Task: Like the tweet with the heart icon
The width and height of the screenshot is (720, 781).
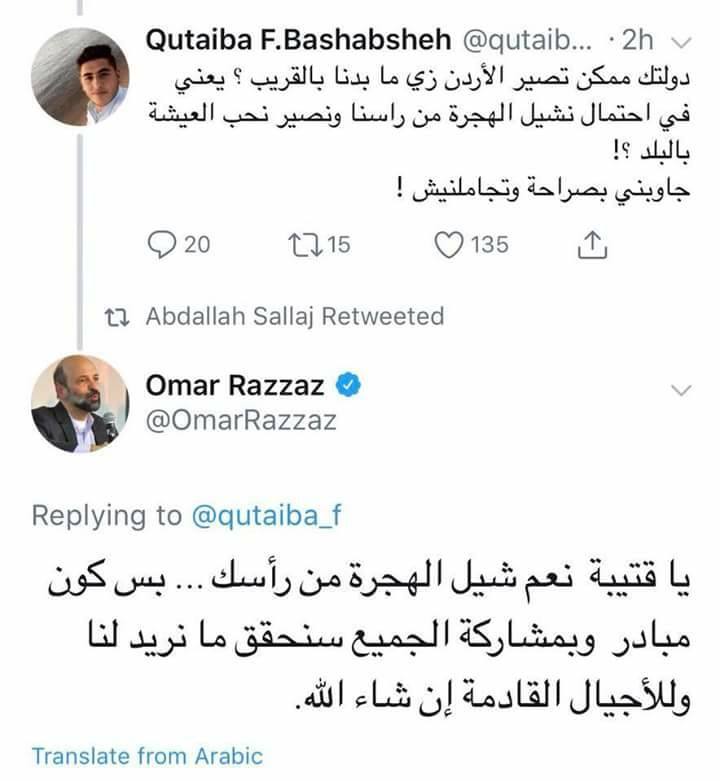Action: pos(452,244)
